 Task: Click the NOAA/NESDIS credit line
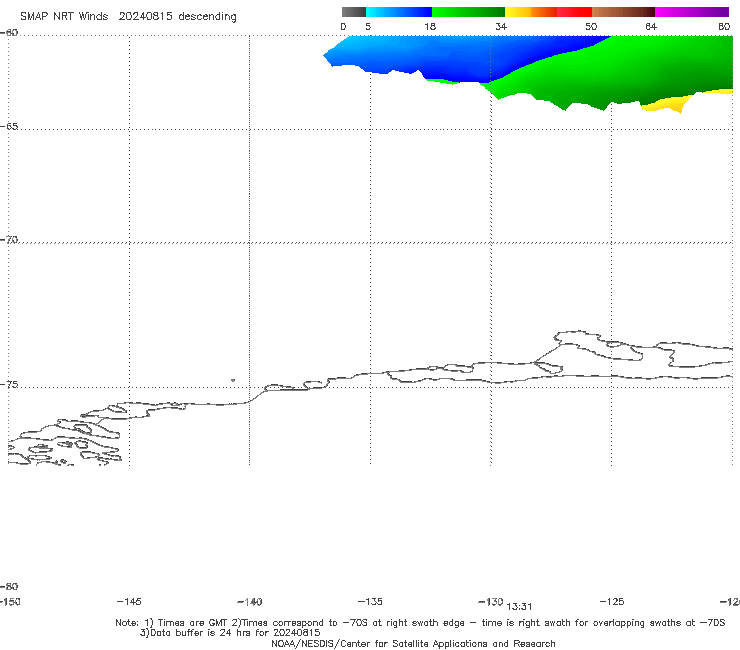413,643
